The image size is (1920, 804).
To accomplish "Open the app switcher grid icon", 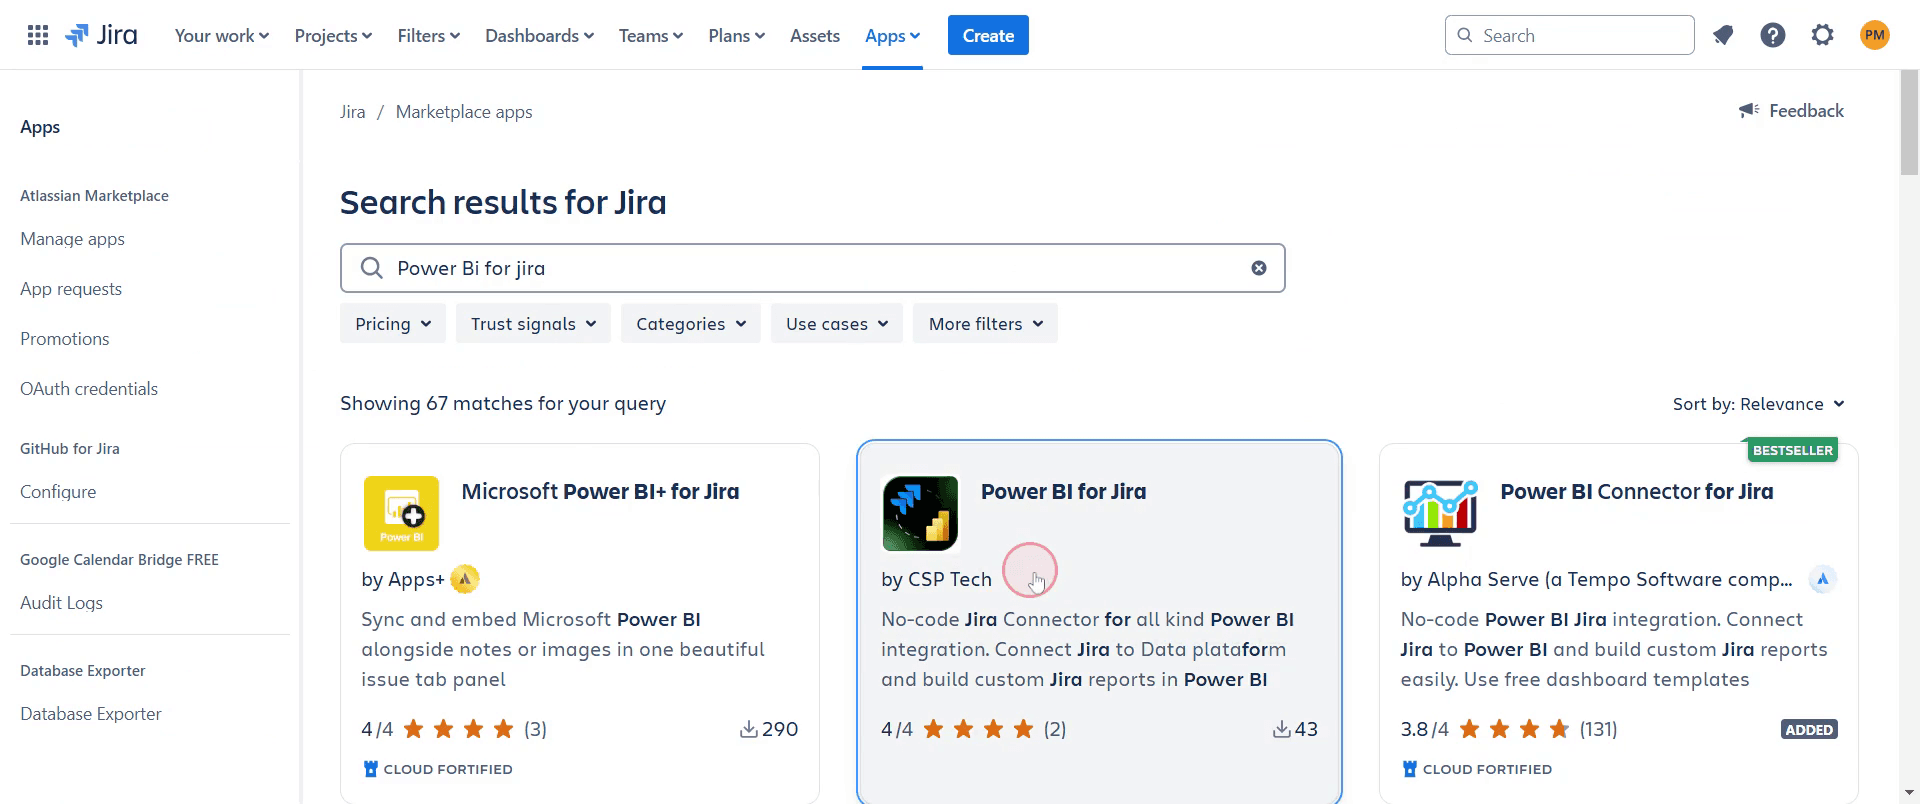I will (x=38, y=36).
